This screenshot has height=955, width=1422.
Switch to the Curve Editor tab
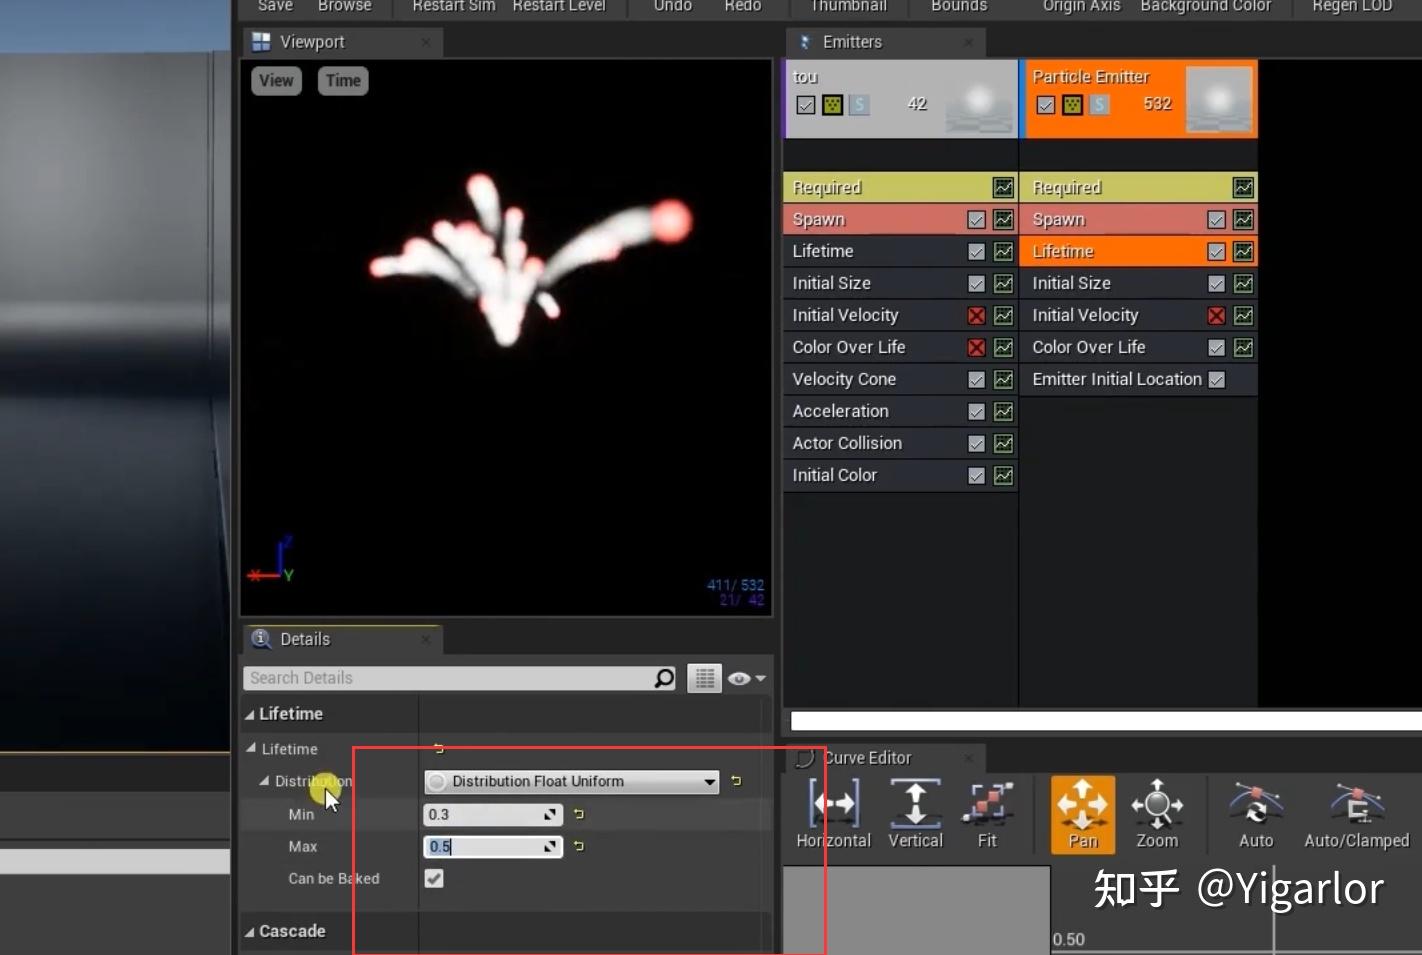click(x=885, y=758)
